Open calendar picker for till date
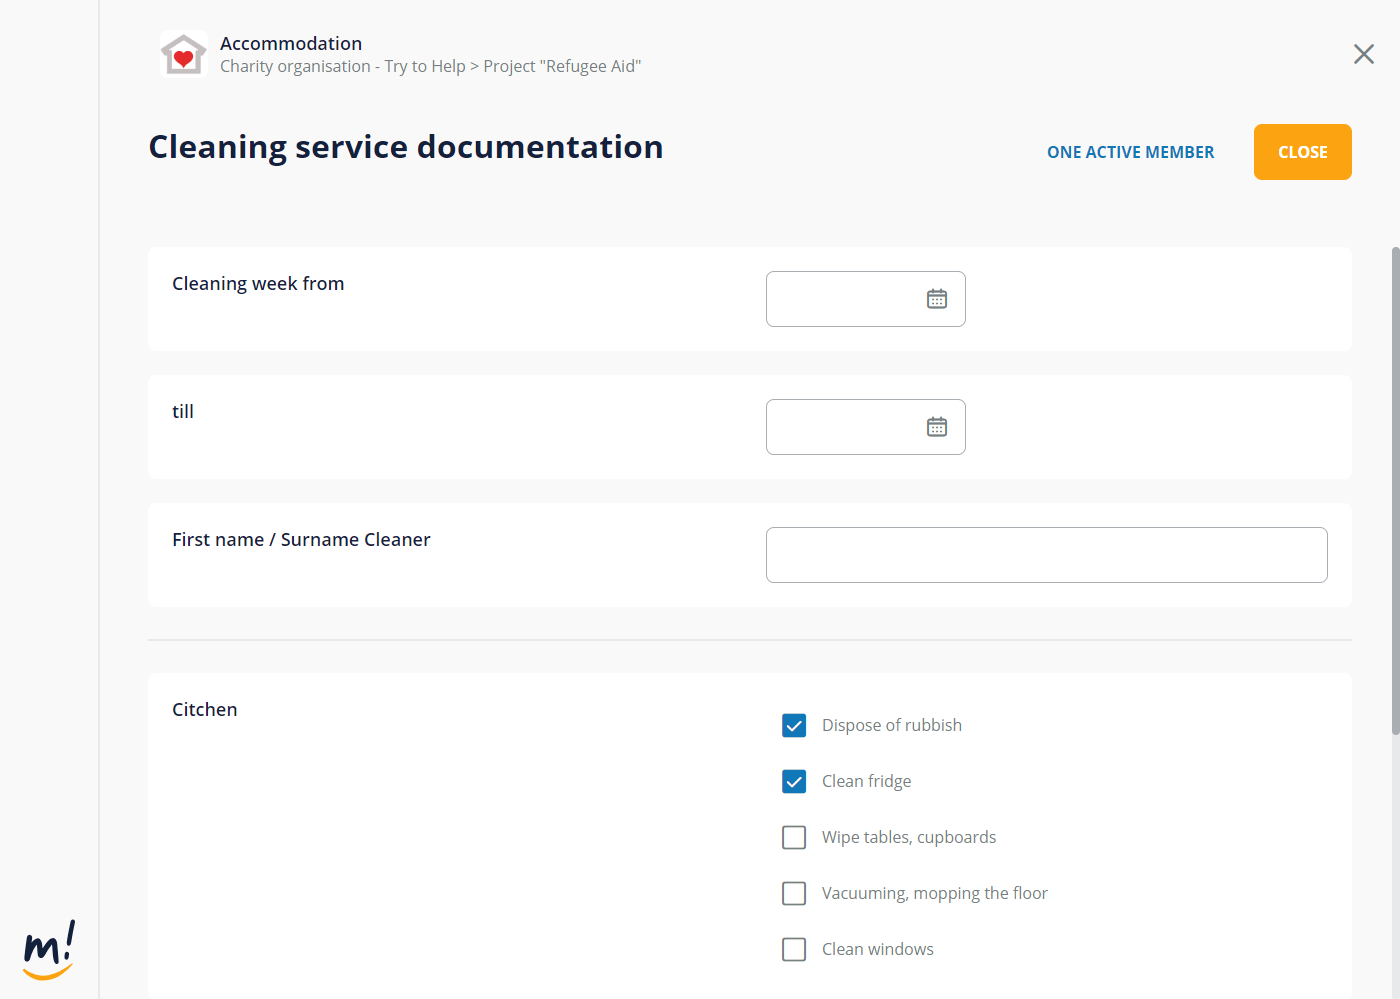 click(937, 427)
